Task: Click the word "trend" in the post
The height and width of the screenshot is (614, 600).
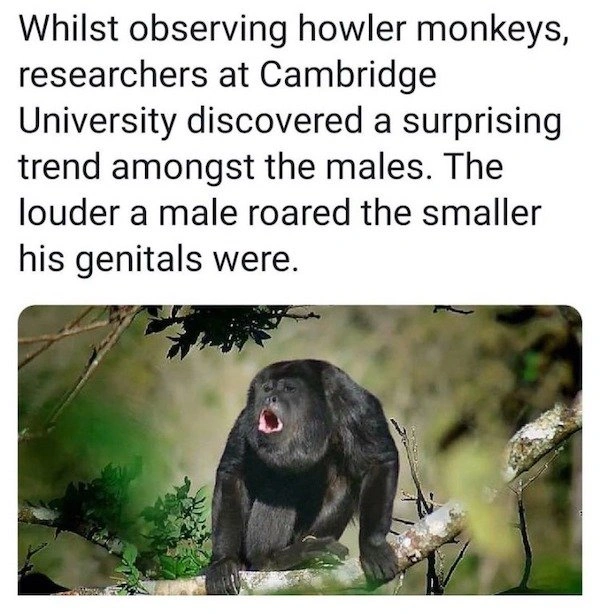Action: [59, 167]
